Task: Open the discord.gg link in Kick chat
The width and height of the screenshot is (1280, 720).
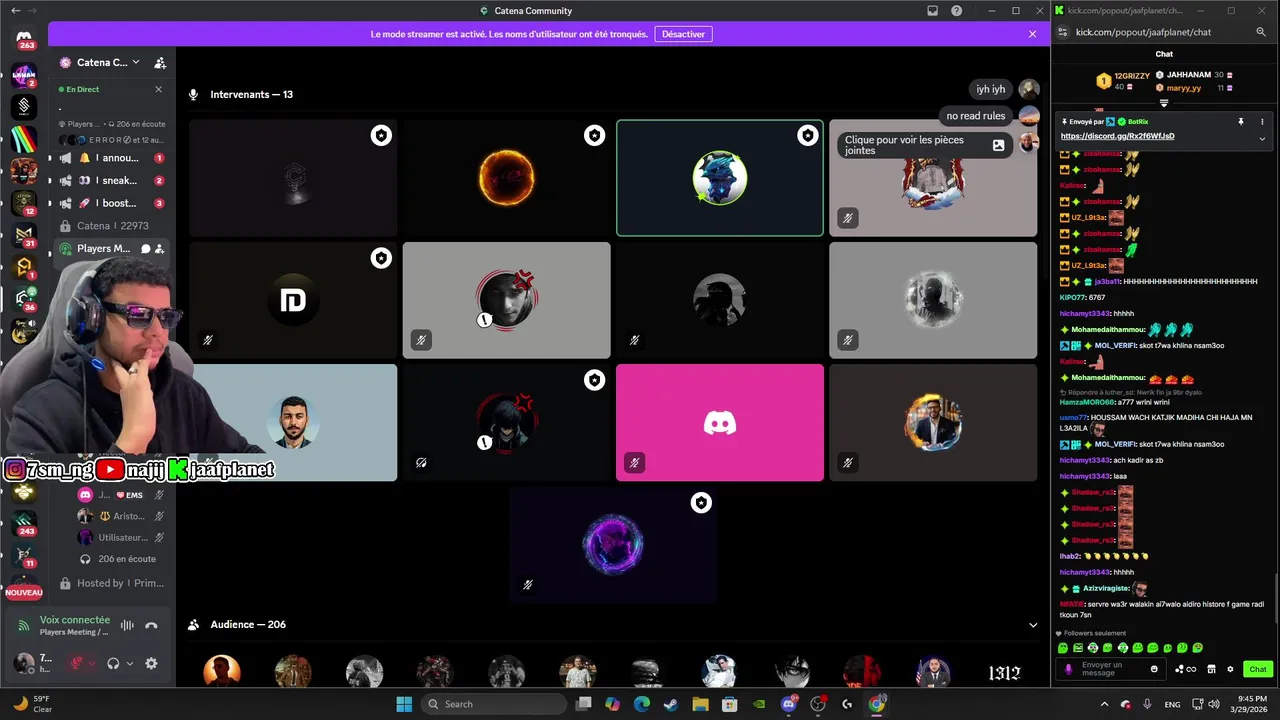Action: 1117,136
